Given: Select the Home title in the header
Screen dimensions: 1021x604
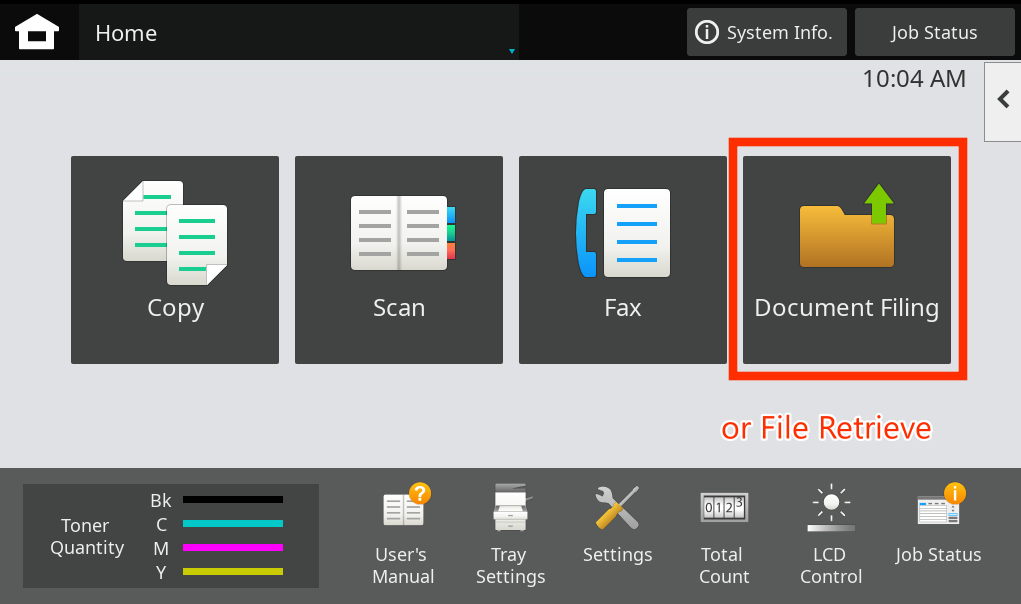Looking at the screenshot, I should [126, 32].
